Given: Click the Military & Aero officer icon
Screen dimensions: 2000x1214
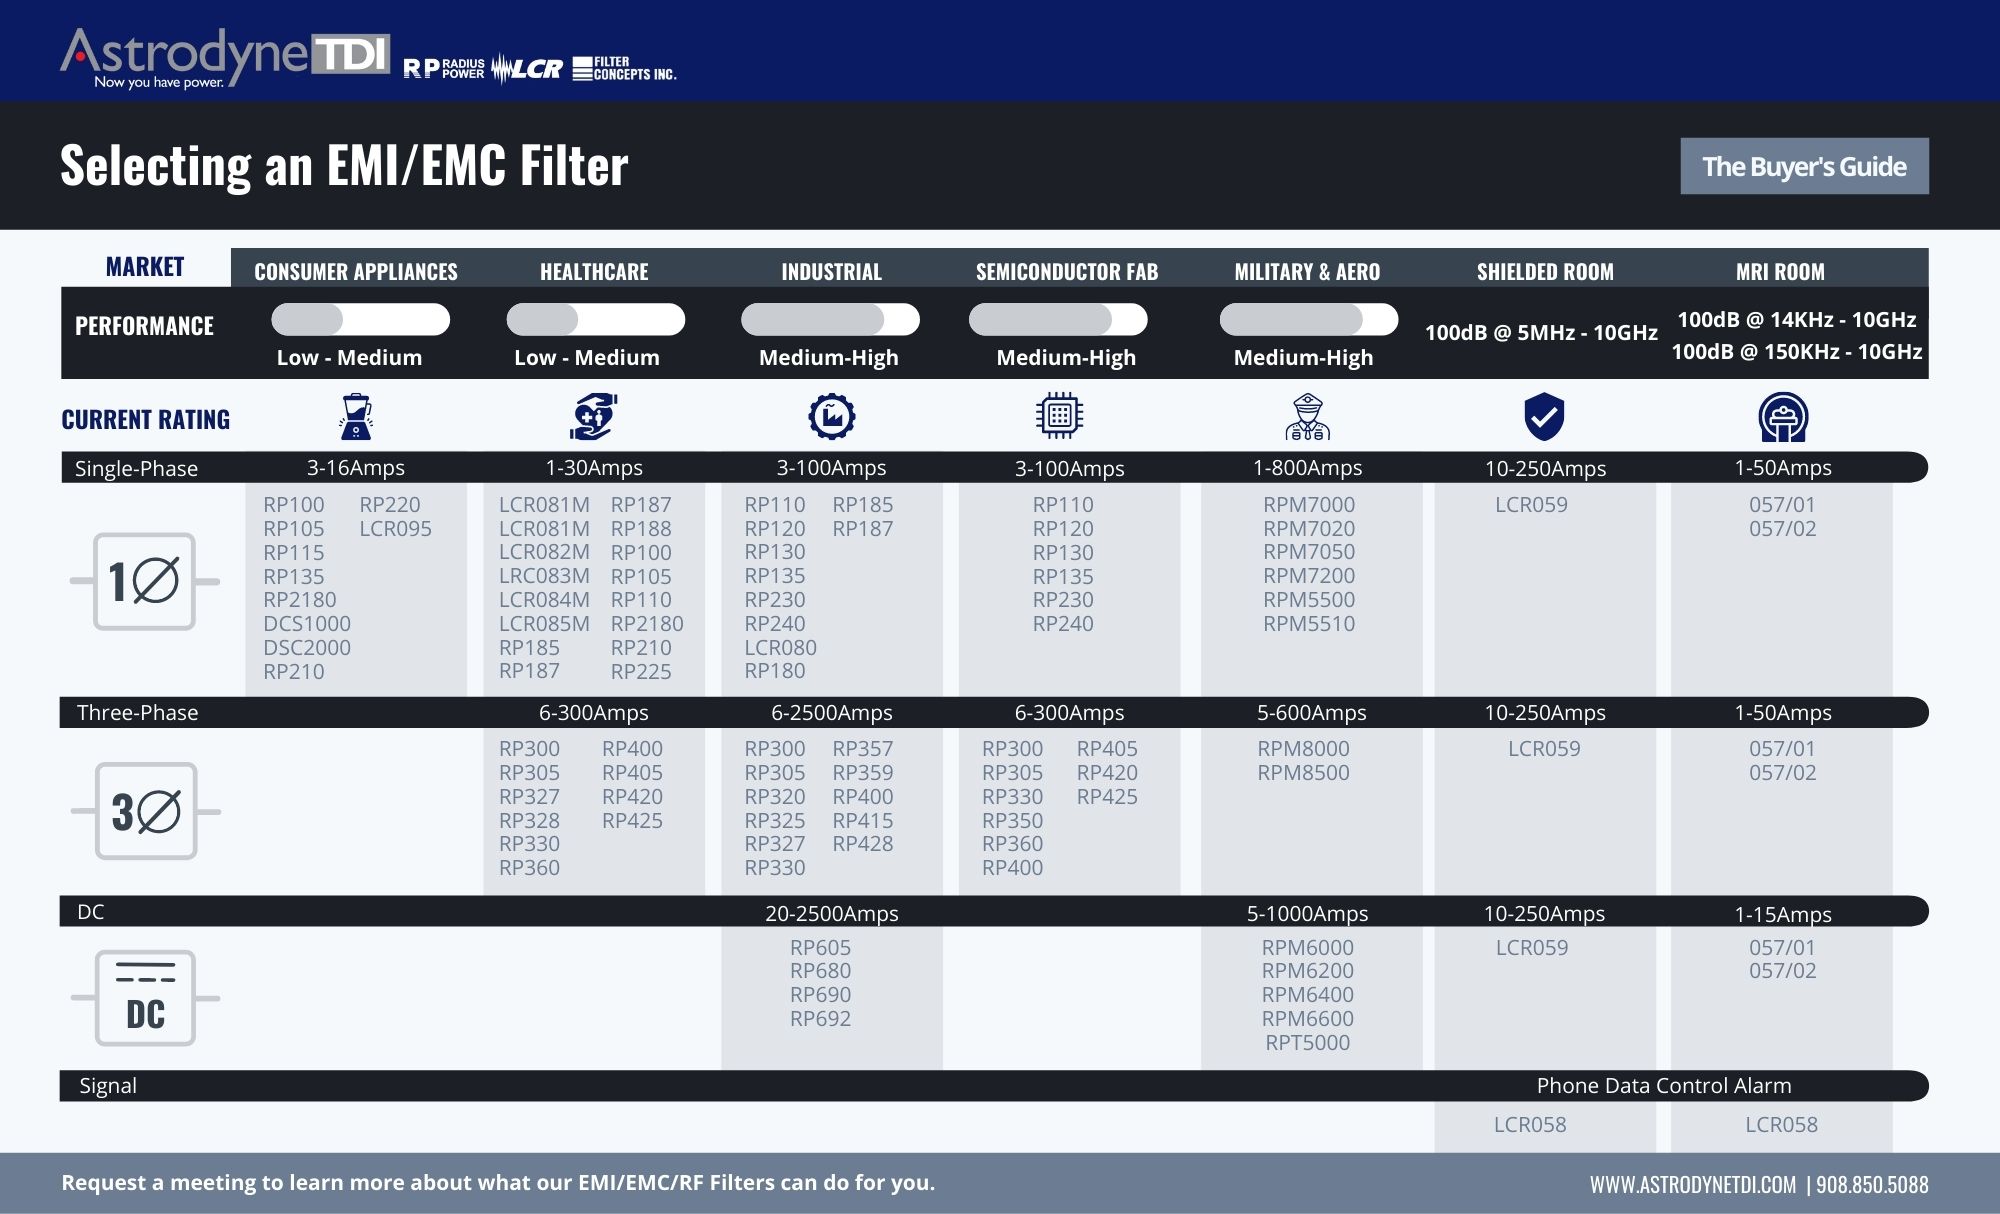Looking at the screenshot, I should 1308,416.
